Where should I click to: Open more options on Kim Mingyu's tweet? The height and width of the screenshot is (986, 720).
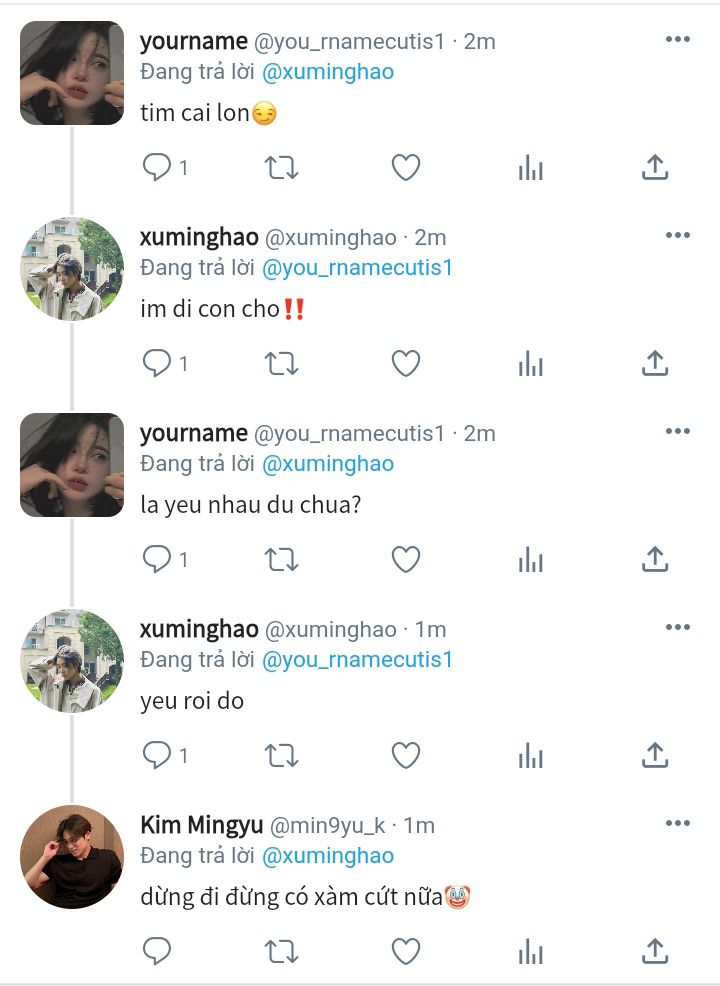pos(678,823)
